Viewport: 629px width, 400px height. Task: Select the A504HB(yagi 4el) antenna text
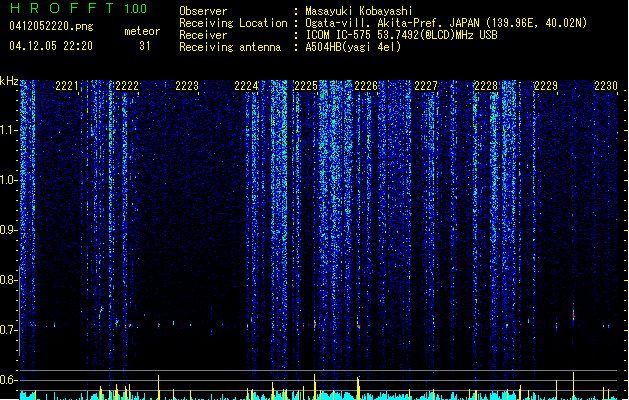[x=353, y=47]
